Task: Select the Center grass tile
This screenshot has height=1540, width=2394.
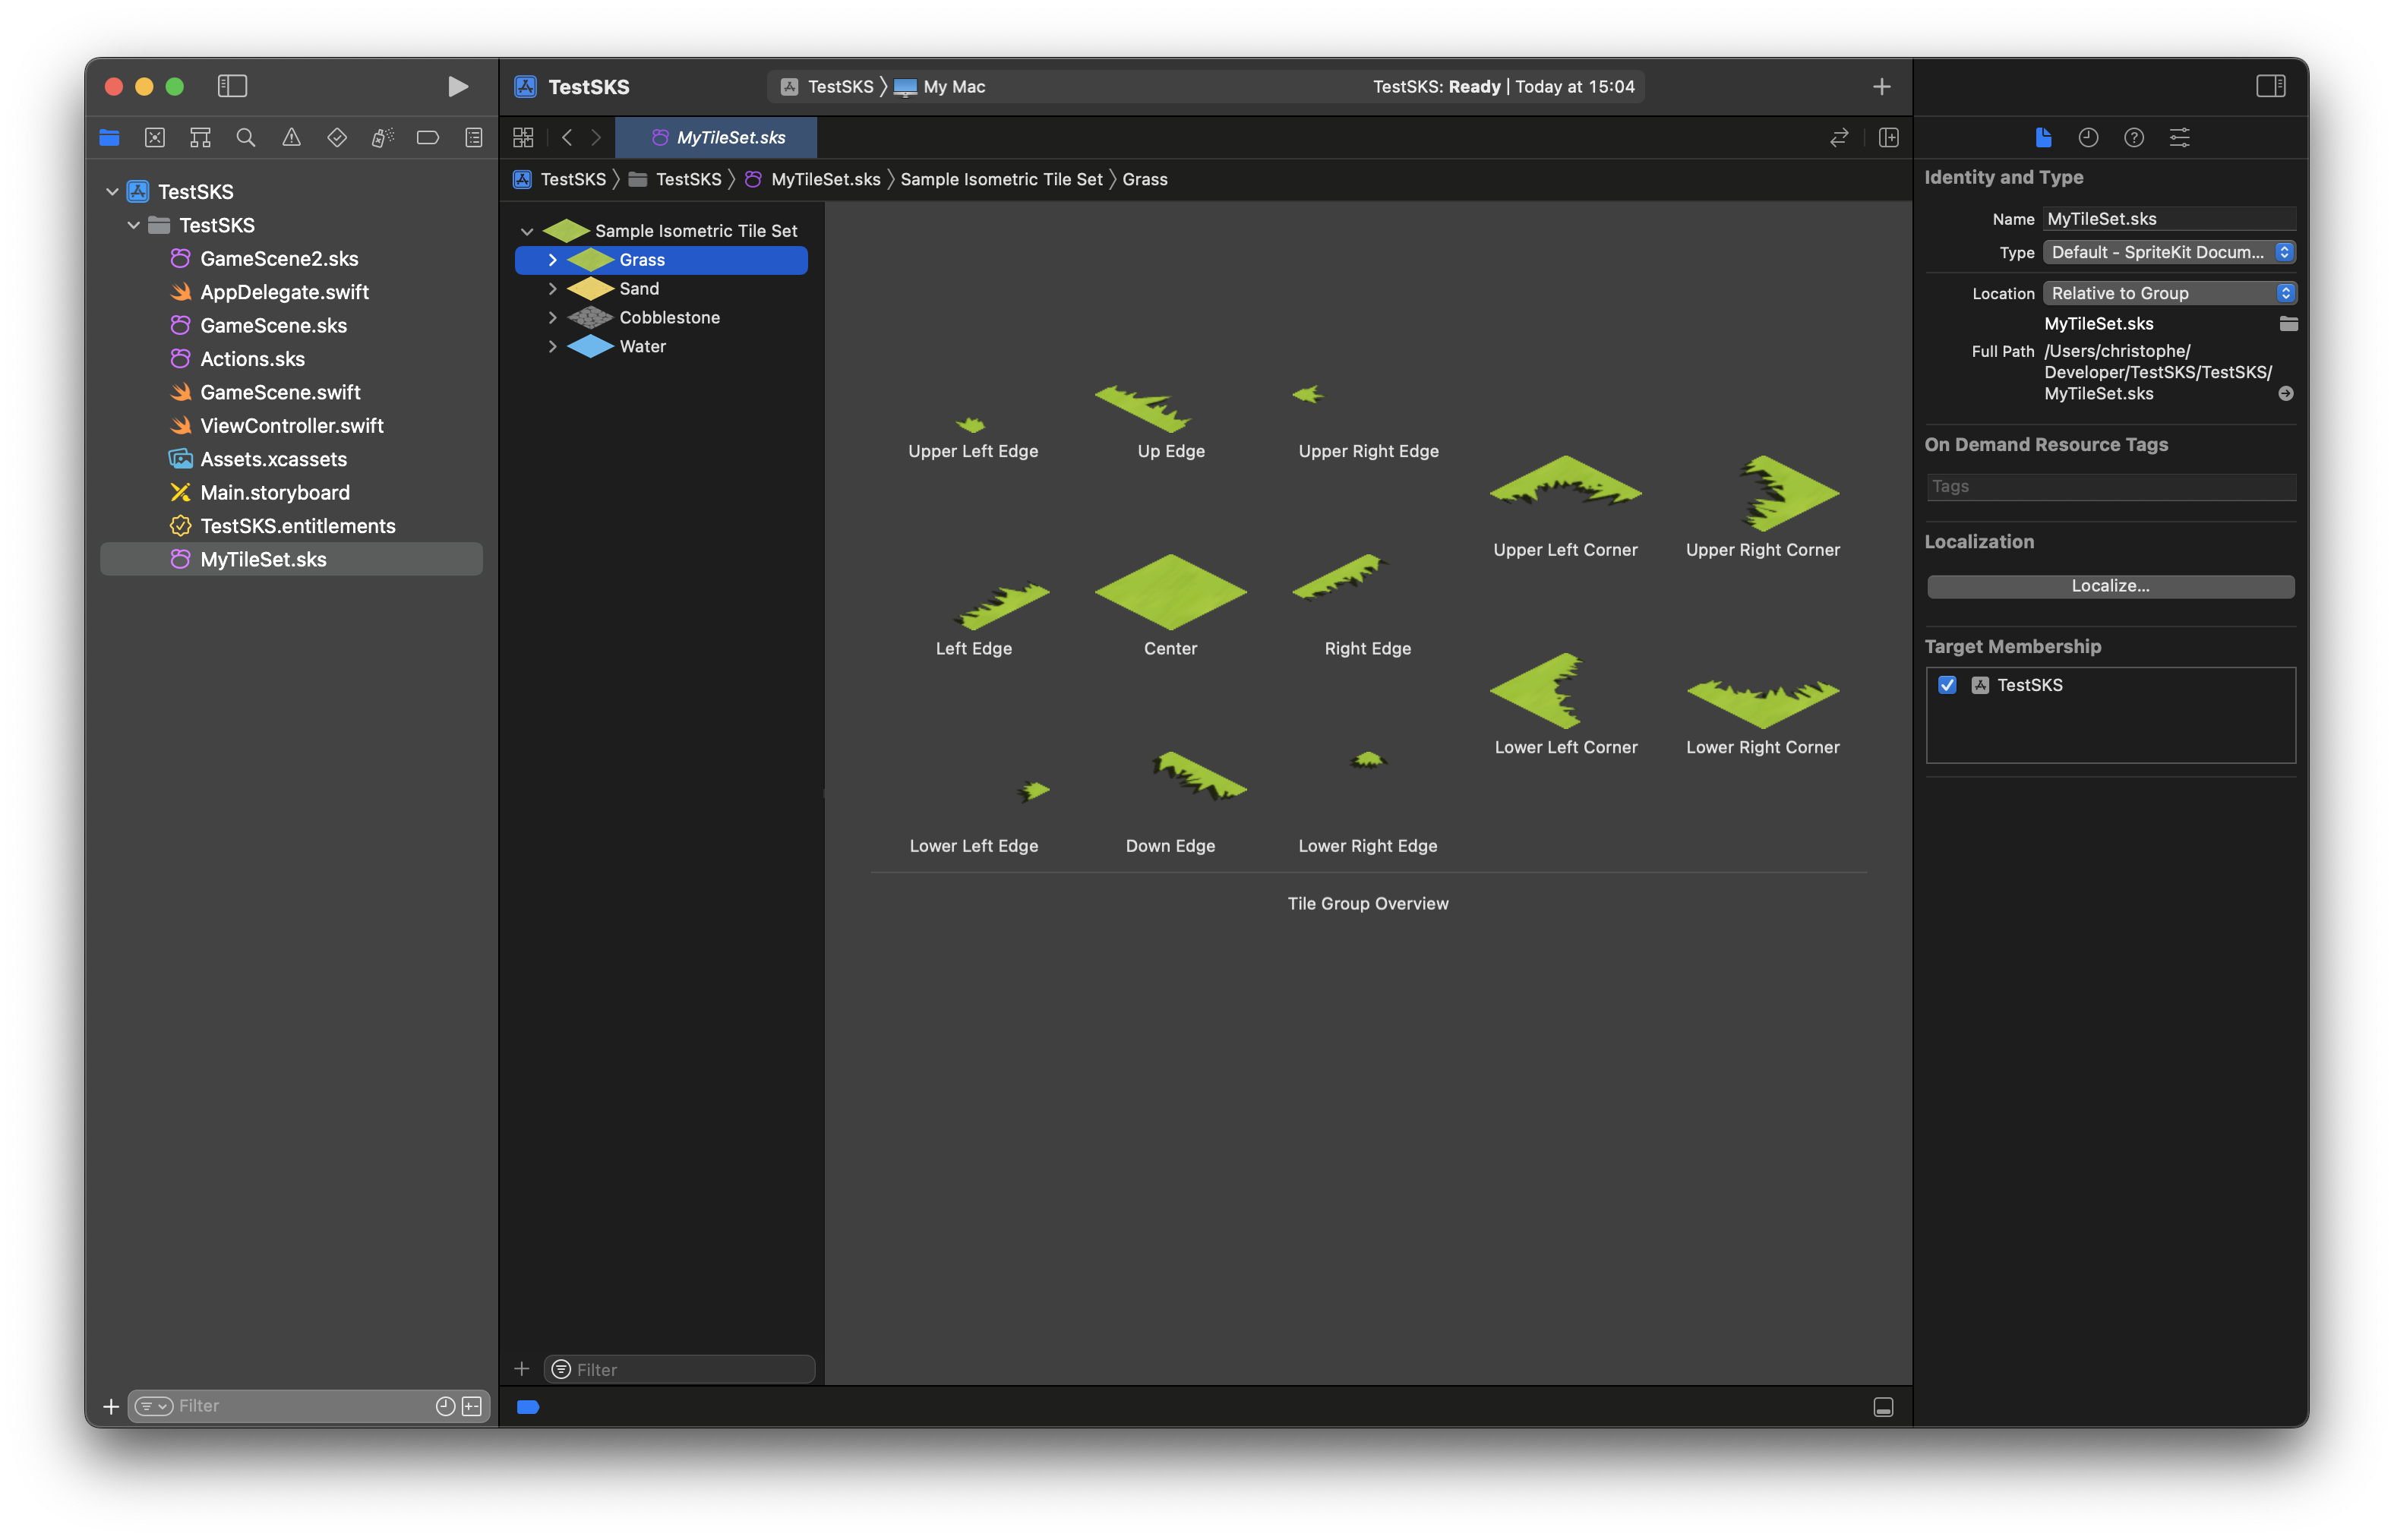Action: click(x=1170, y=593)
